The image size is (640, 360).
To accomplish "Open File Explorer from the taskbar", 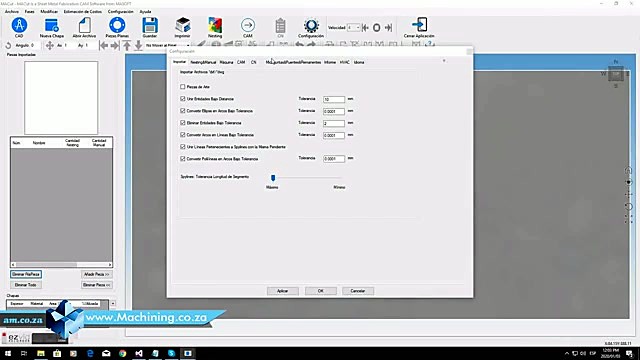I will pos(41,353).
